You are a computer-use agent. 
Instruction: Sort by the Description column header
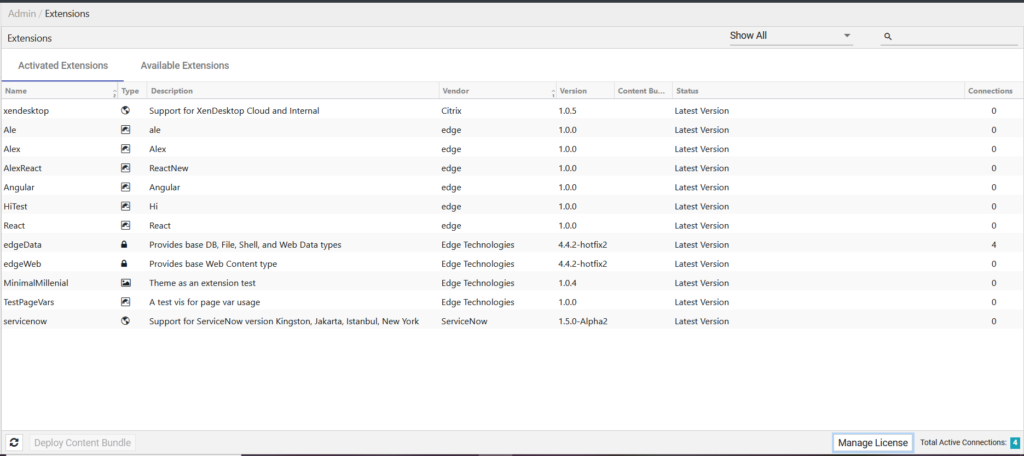pos(293,91)
